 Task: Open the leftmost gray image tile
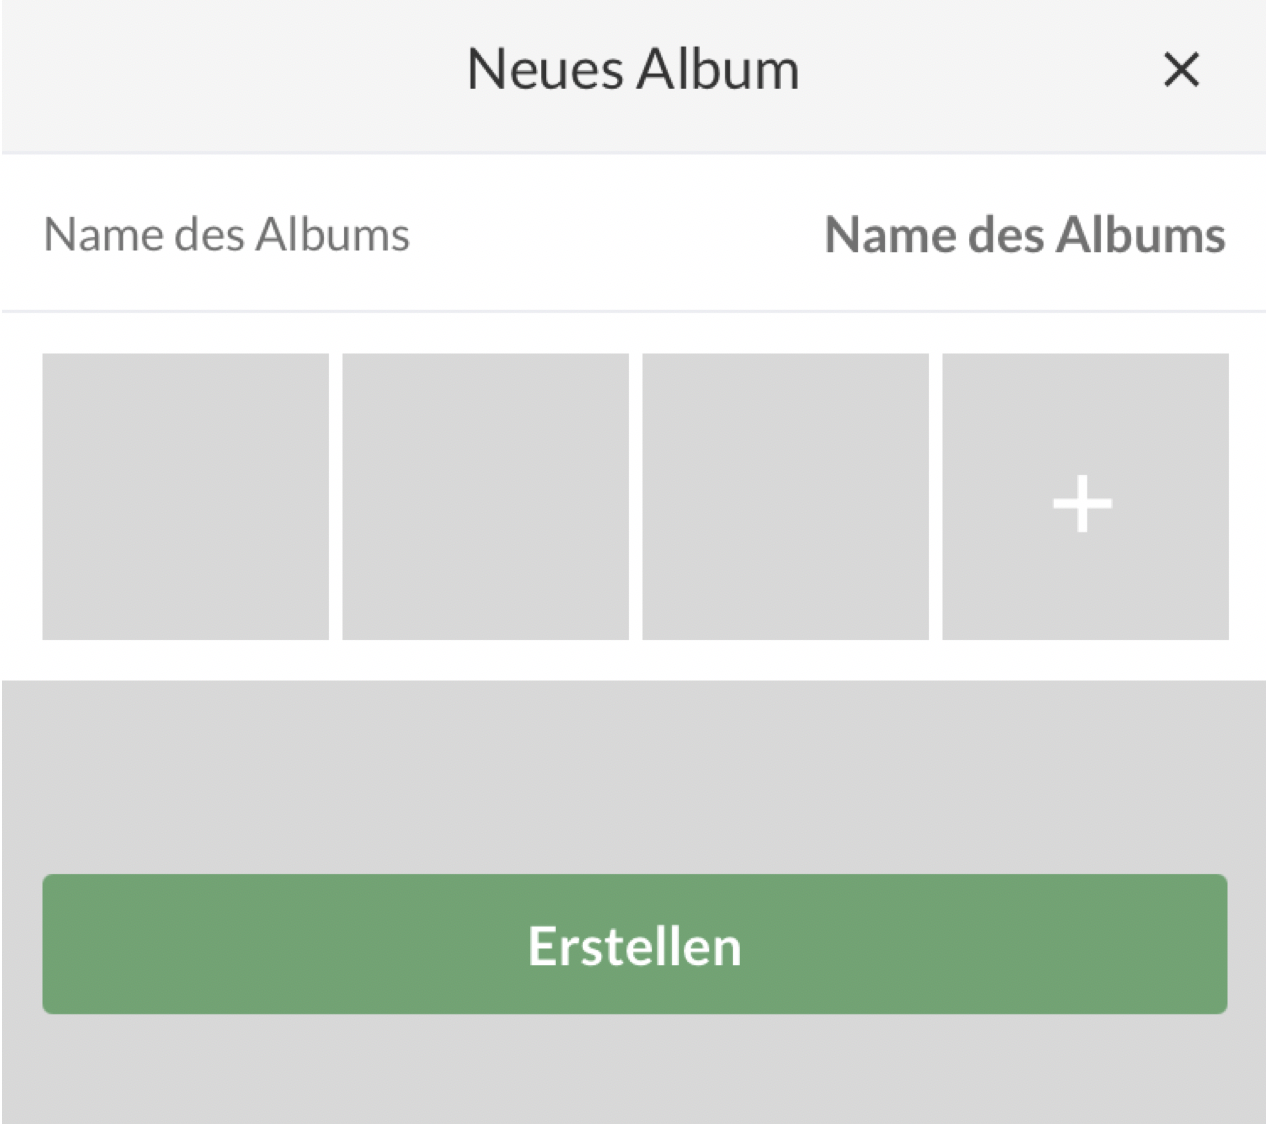185,496
